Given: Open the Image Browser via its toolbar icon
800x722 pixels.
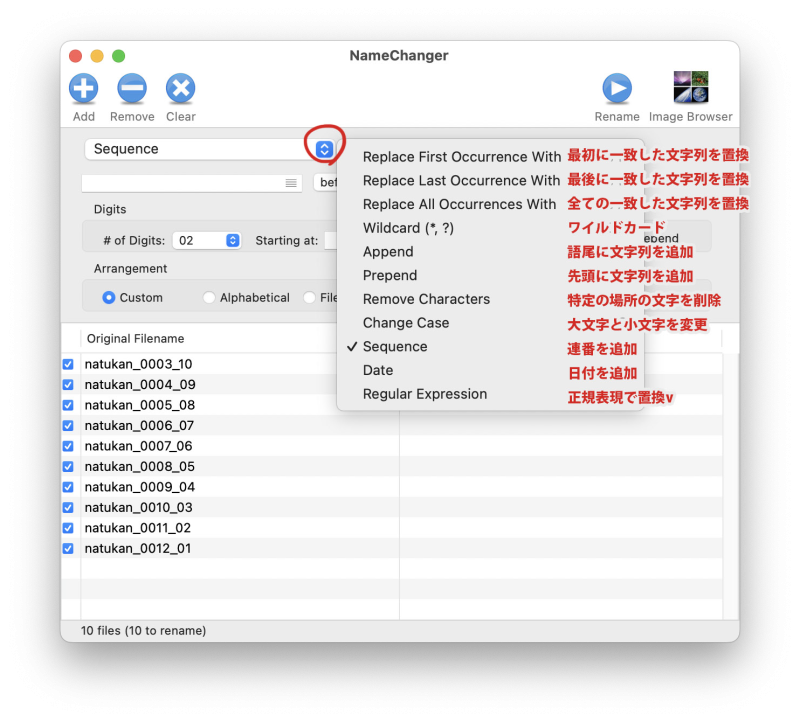Looking at the screenshot, I should pos(690,86).
